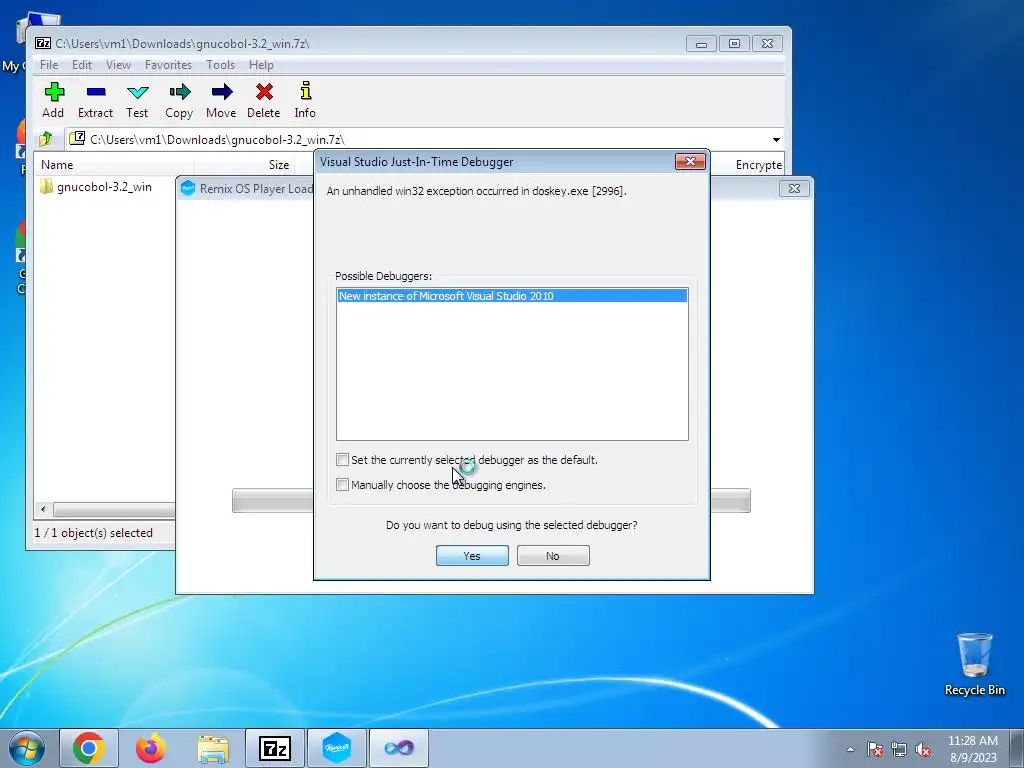
Task: Show hidden system tray icons
Action: click(850, 749)
